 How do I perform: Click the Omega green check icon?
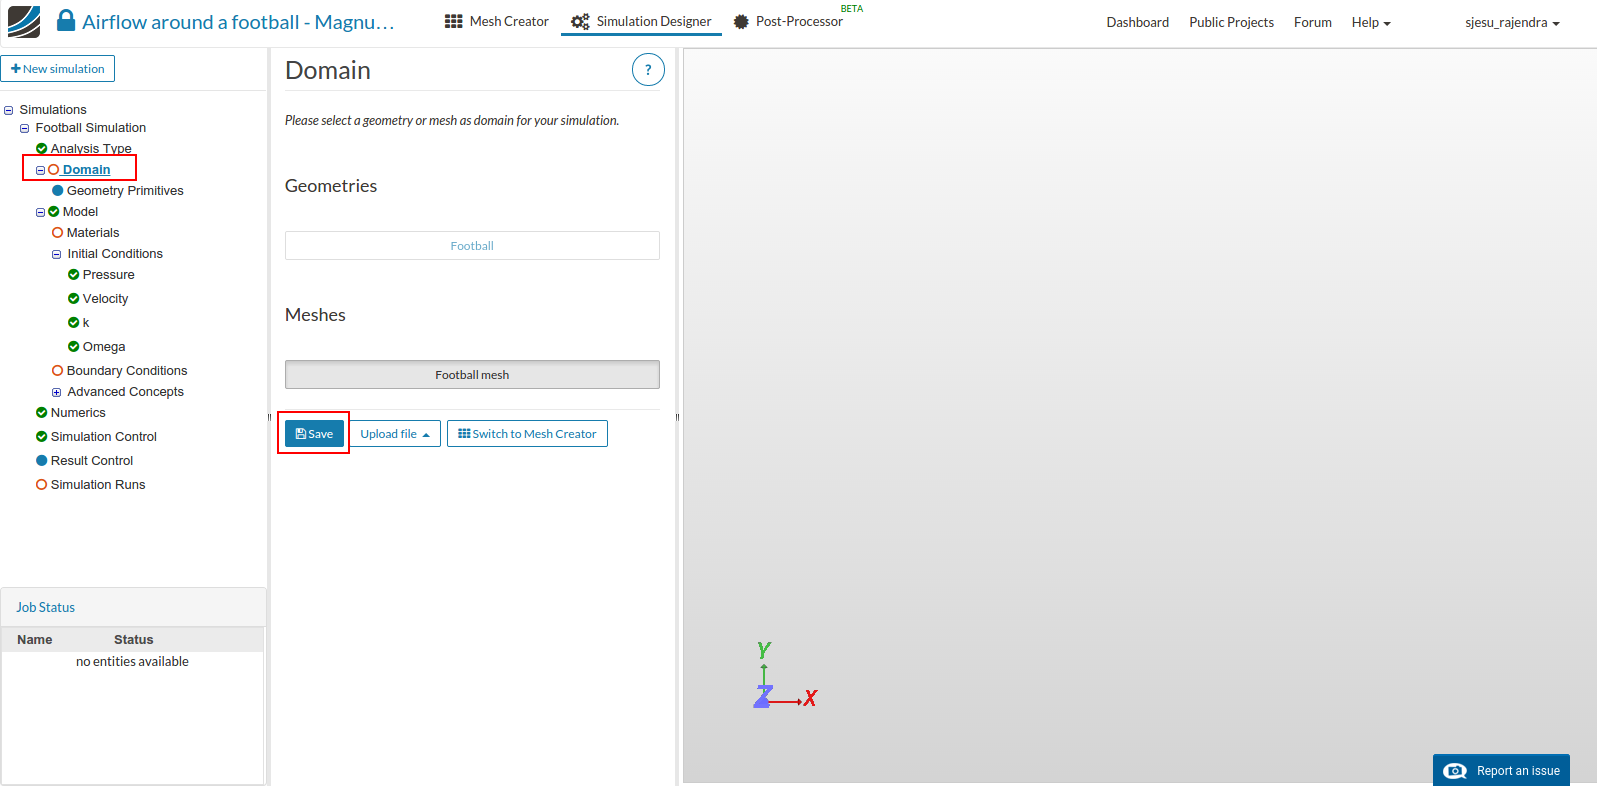(74, 347)
